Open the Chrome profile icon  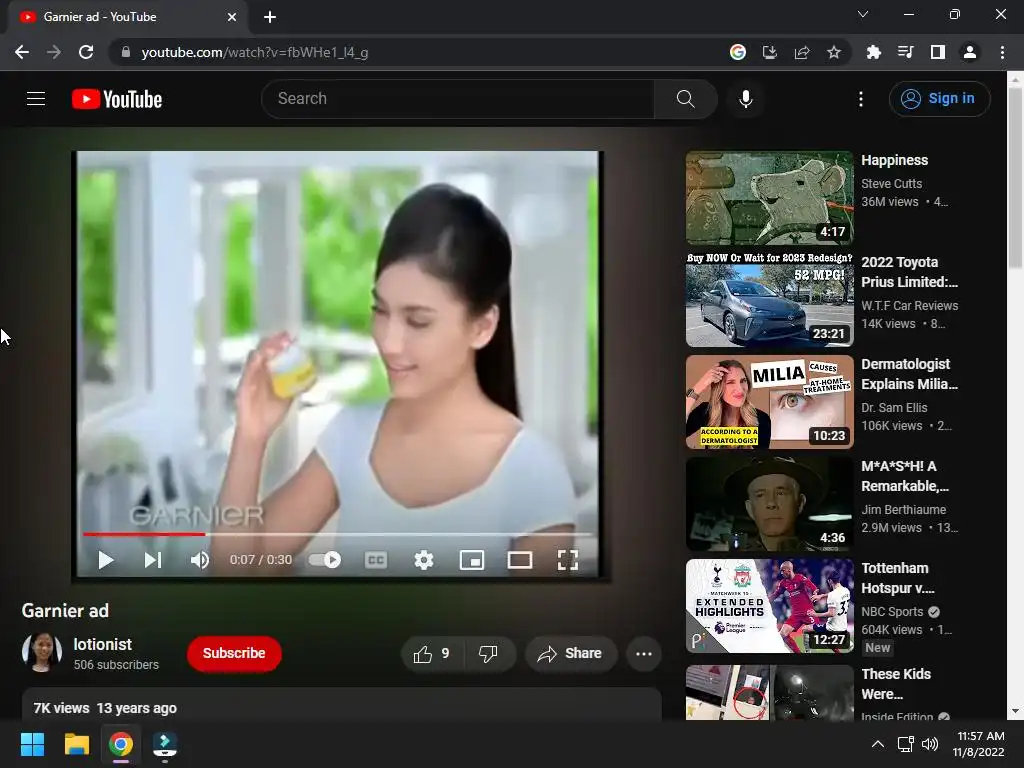click(x=970, y=52)
